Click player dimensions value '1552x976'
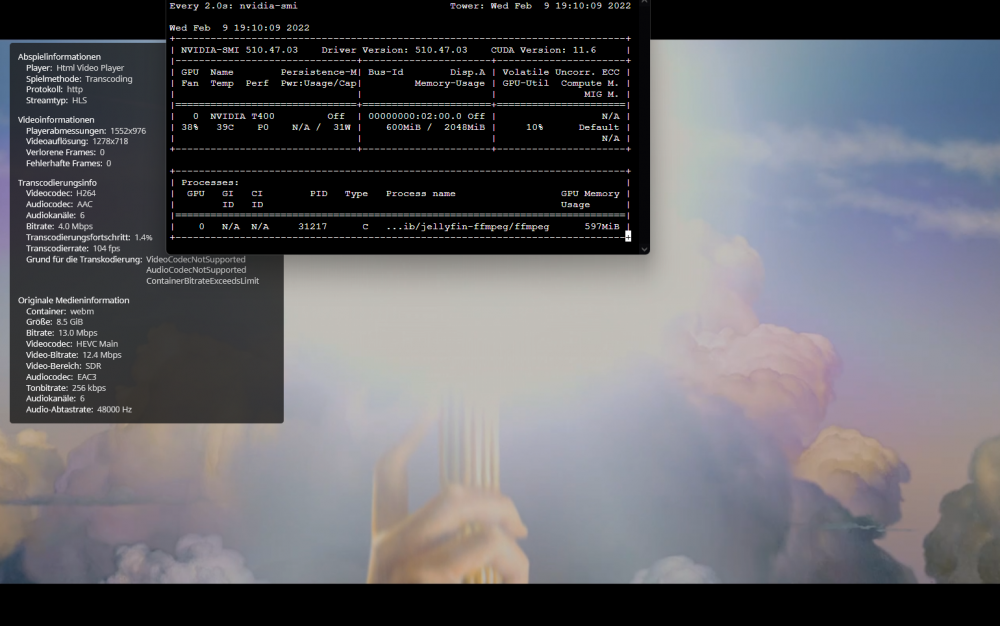Image resolution: width=1000 pixels, height=626 pixels. 128,131
